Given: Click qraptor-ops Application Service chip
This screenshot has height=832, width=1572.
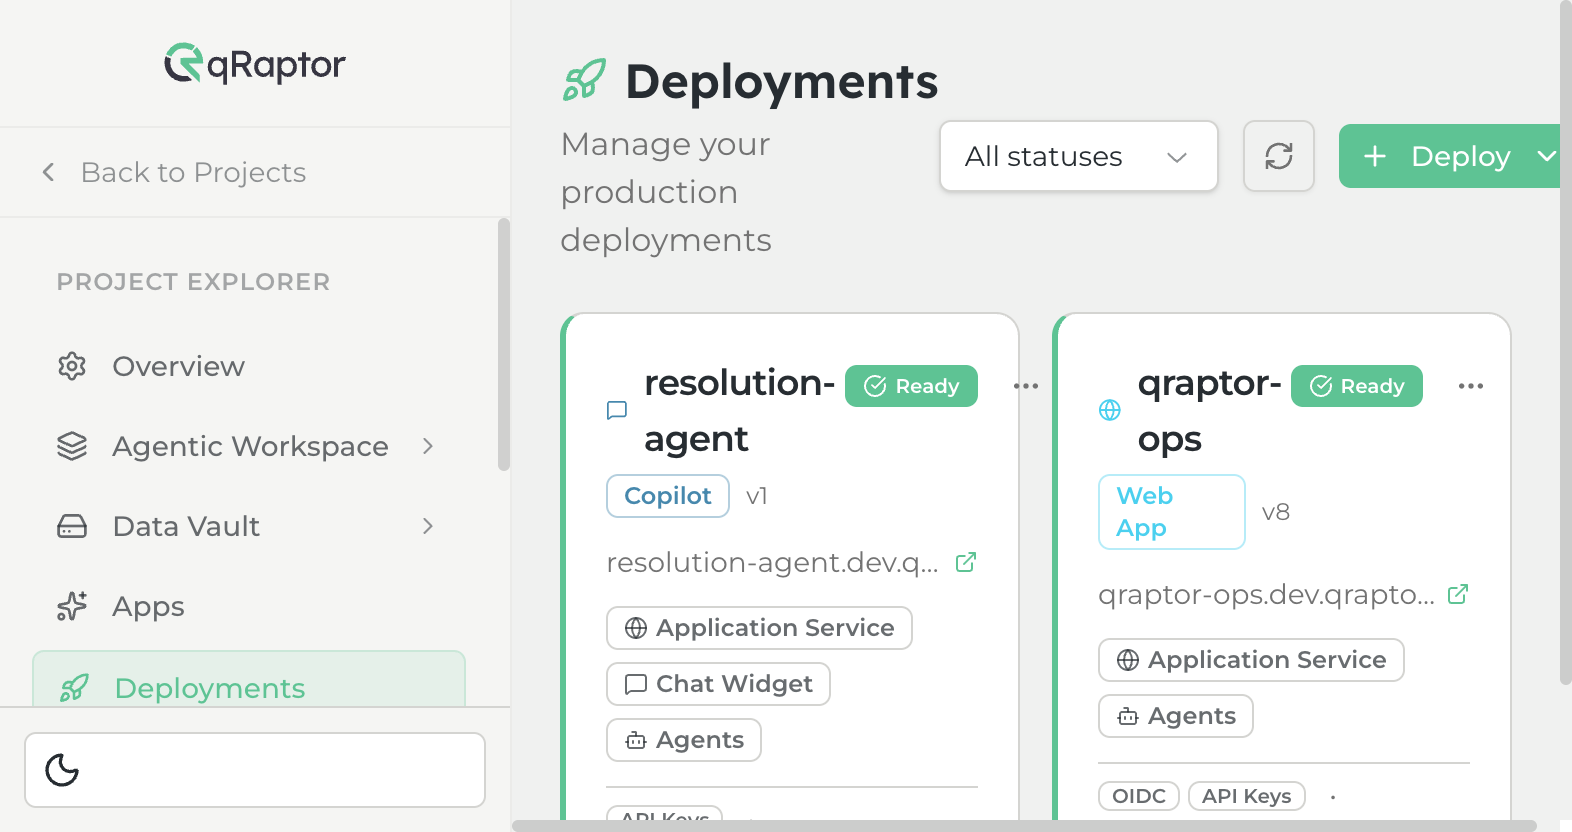Looking at the screenshot, I should [1251, 660].
